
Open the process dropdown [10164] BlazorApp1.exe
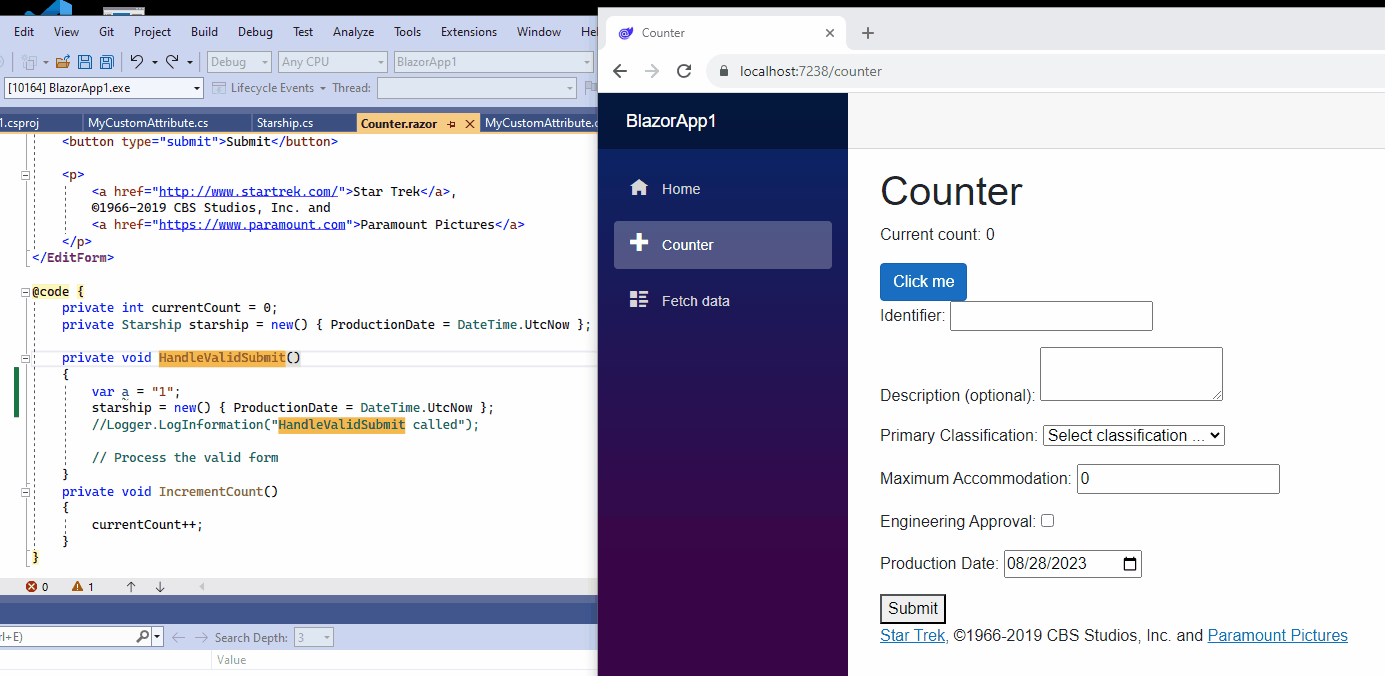point(103,88)
